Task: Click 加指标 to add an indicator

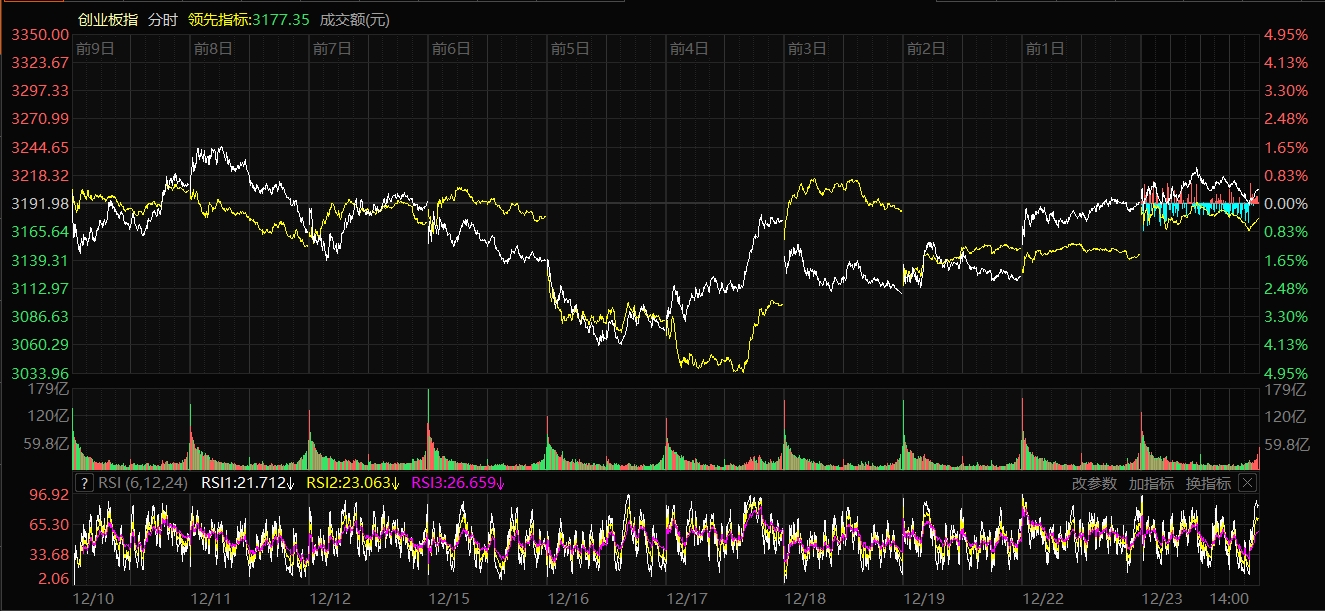Action: click(x=1151, y=483)
